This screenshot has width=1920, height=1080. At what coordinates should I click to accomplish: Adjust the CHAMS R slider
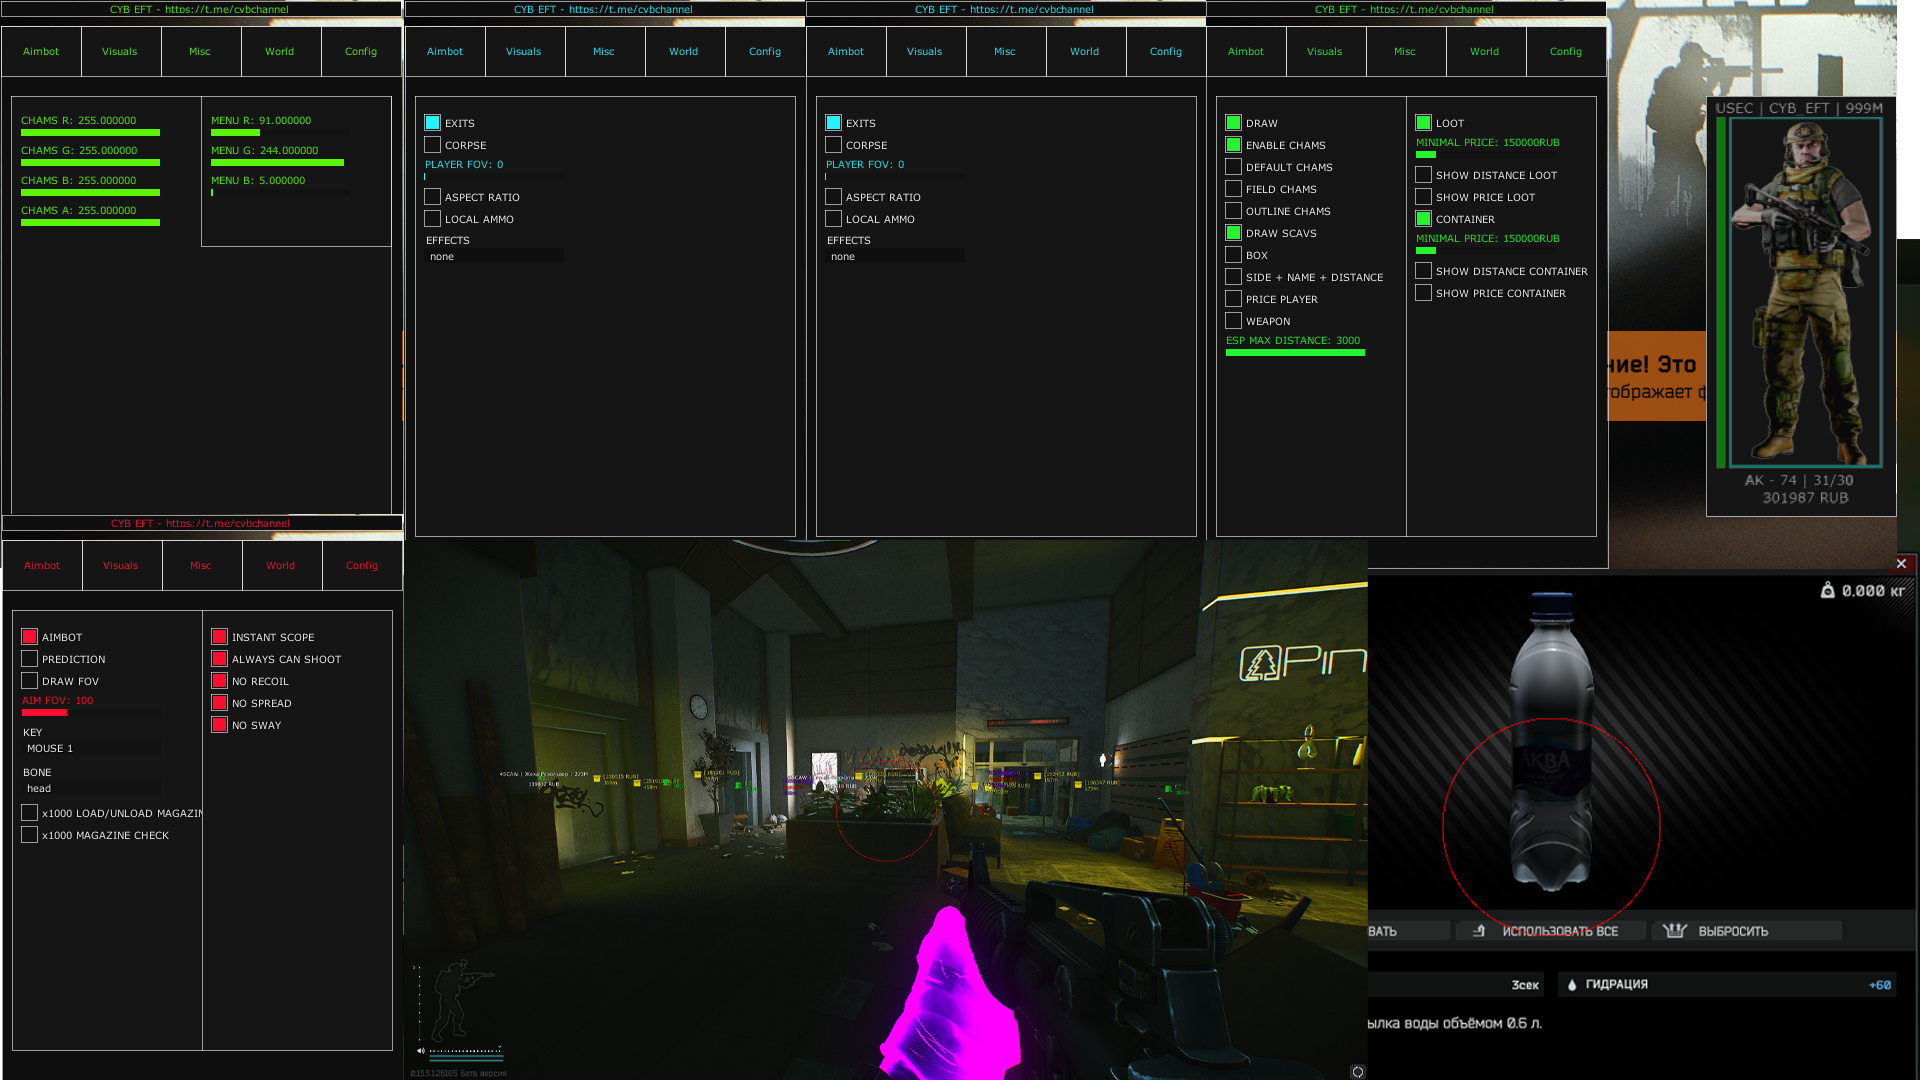pos(91,132)
